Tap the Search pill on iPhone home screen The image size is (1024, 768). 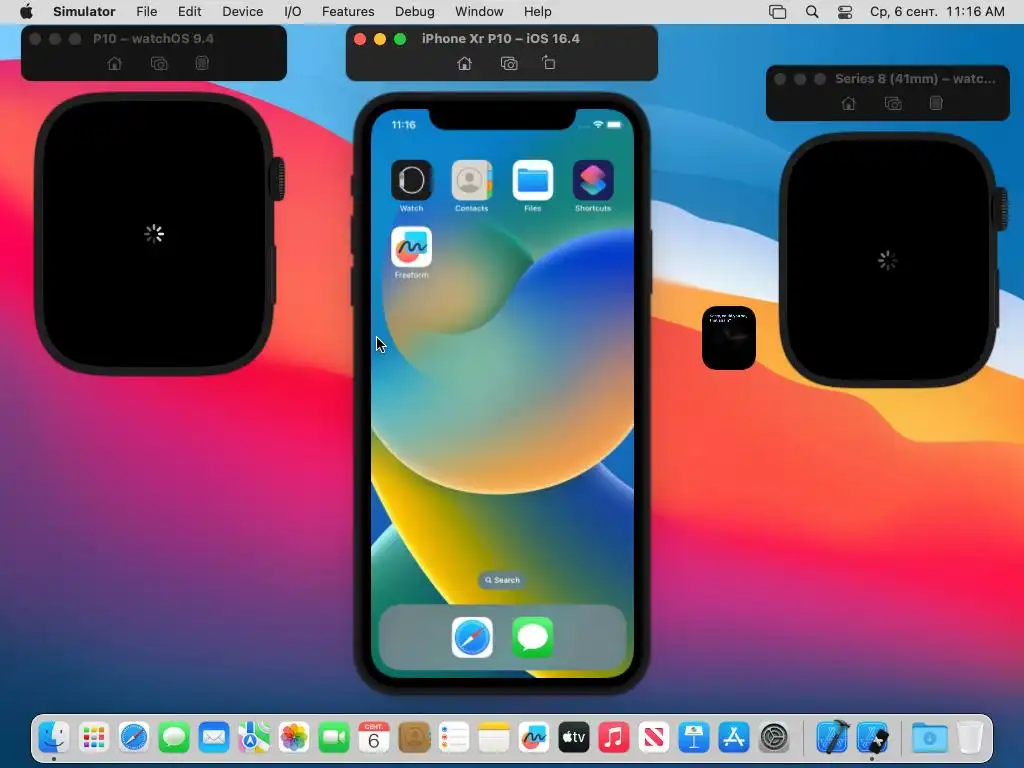[x=502, y=580]
